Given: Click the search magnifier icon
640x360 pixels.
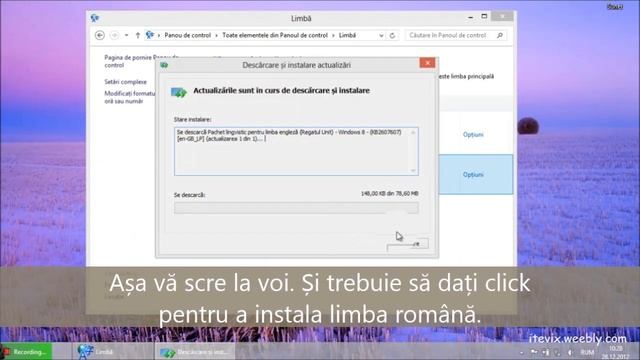Looking at the screenshot, I should (500, 36).
